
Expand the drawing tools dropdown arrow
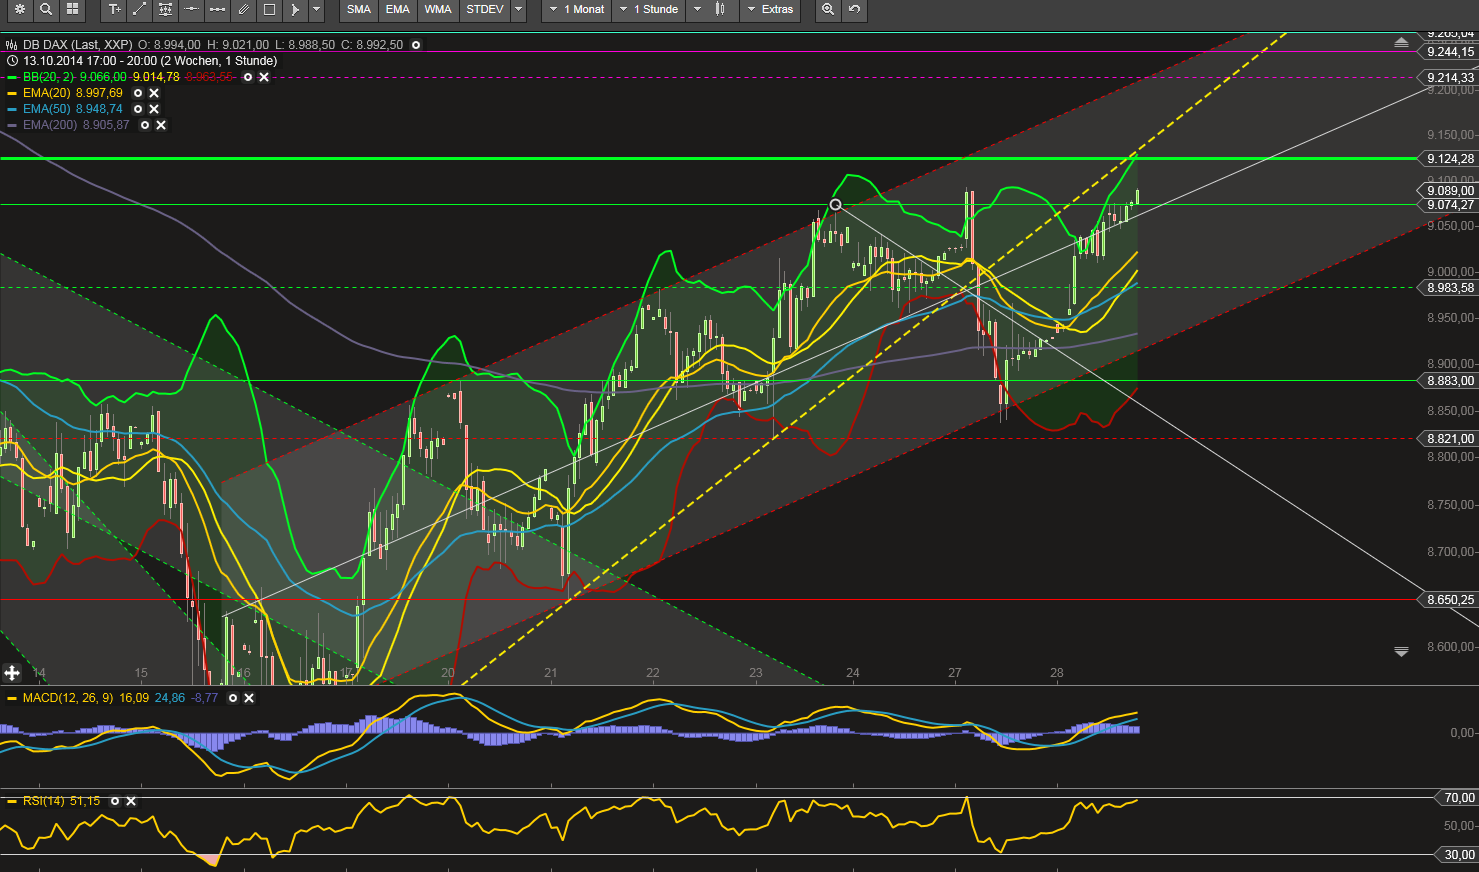point(317,9)
